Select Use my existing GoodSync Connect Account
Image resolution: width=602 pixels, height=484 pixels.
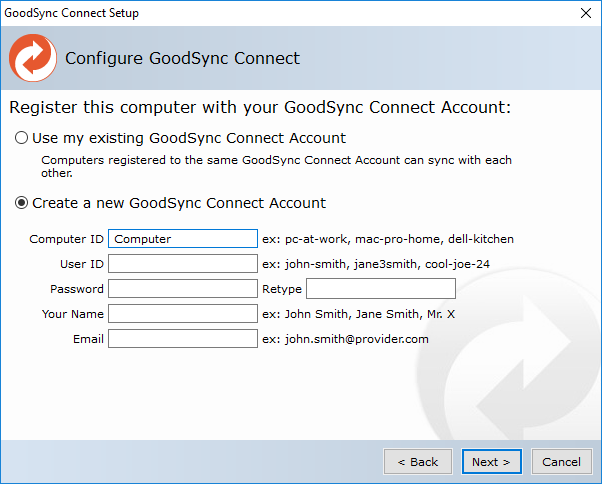(22, 138)
